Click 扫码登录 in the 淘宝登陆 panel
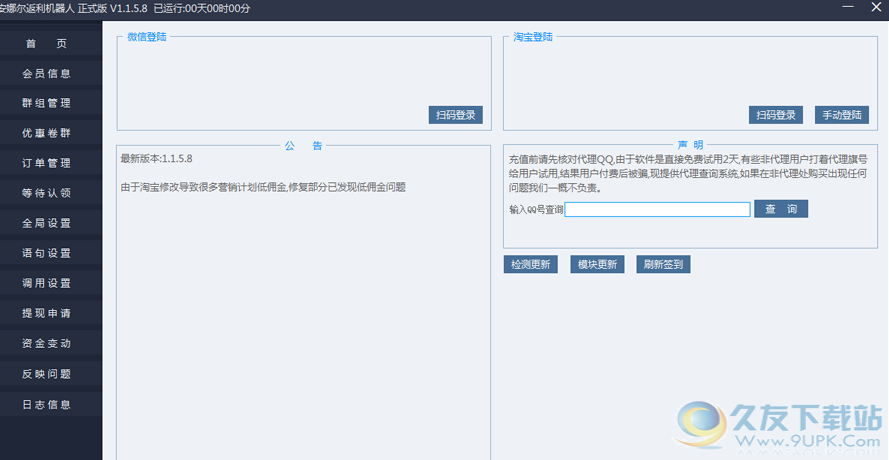 pos(776,115)
